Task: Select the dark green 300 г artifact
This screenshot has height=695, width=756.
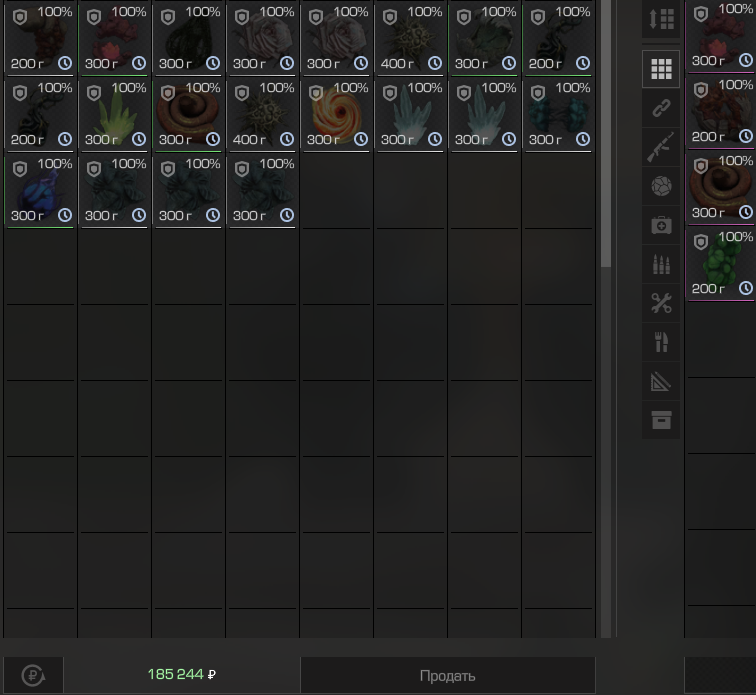Action: tap(484, 38)
